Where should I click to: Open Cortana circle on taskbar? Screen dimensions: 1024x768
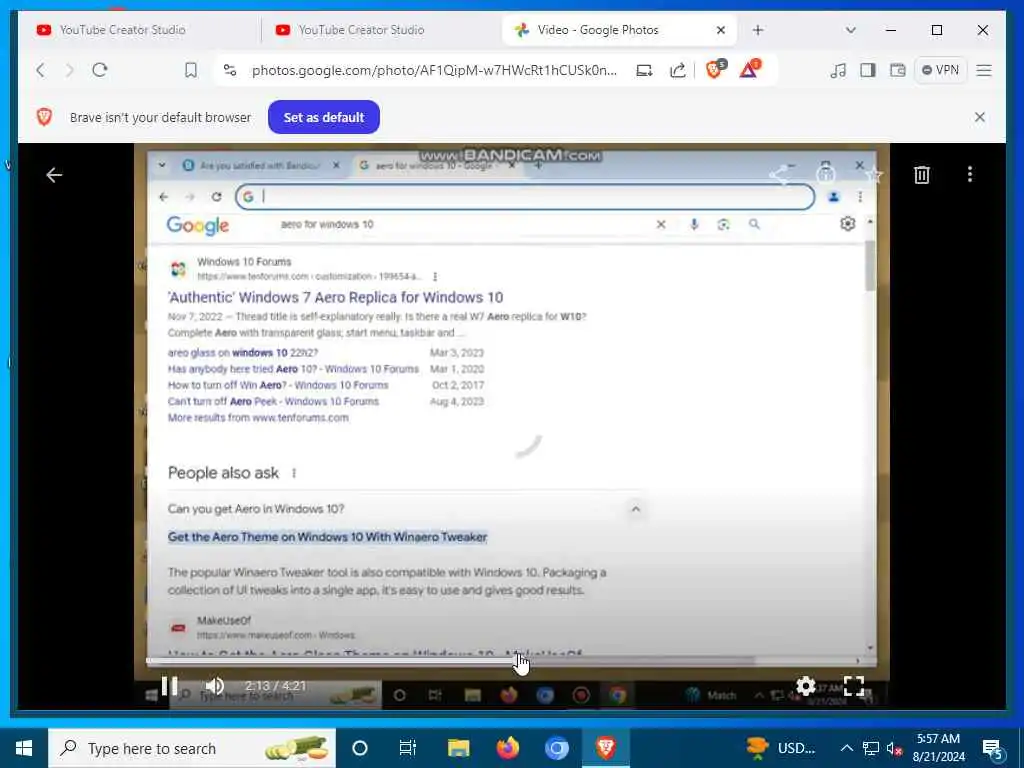pyautogui.click(x=360, y=748)
